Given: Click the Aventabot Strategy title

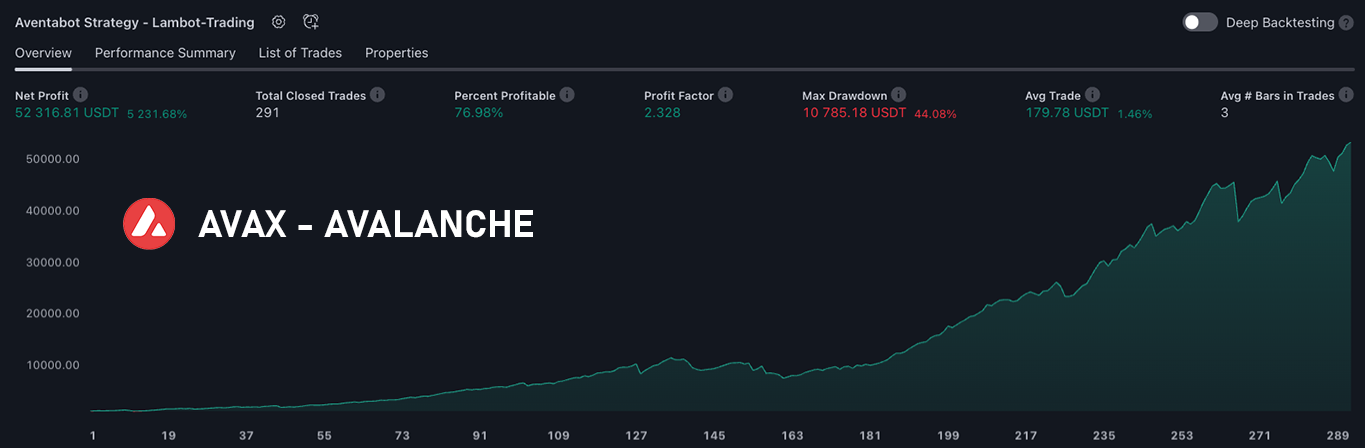Looking at the screenshot, I should [135, 22].
